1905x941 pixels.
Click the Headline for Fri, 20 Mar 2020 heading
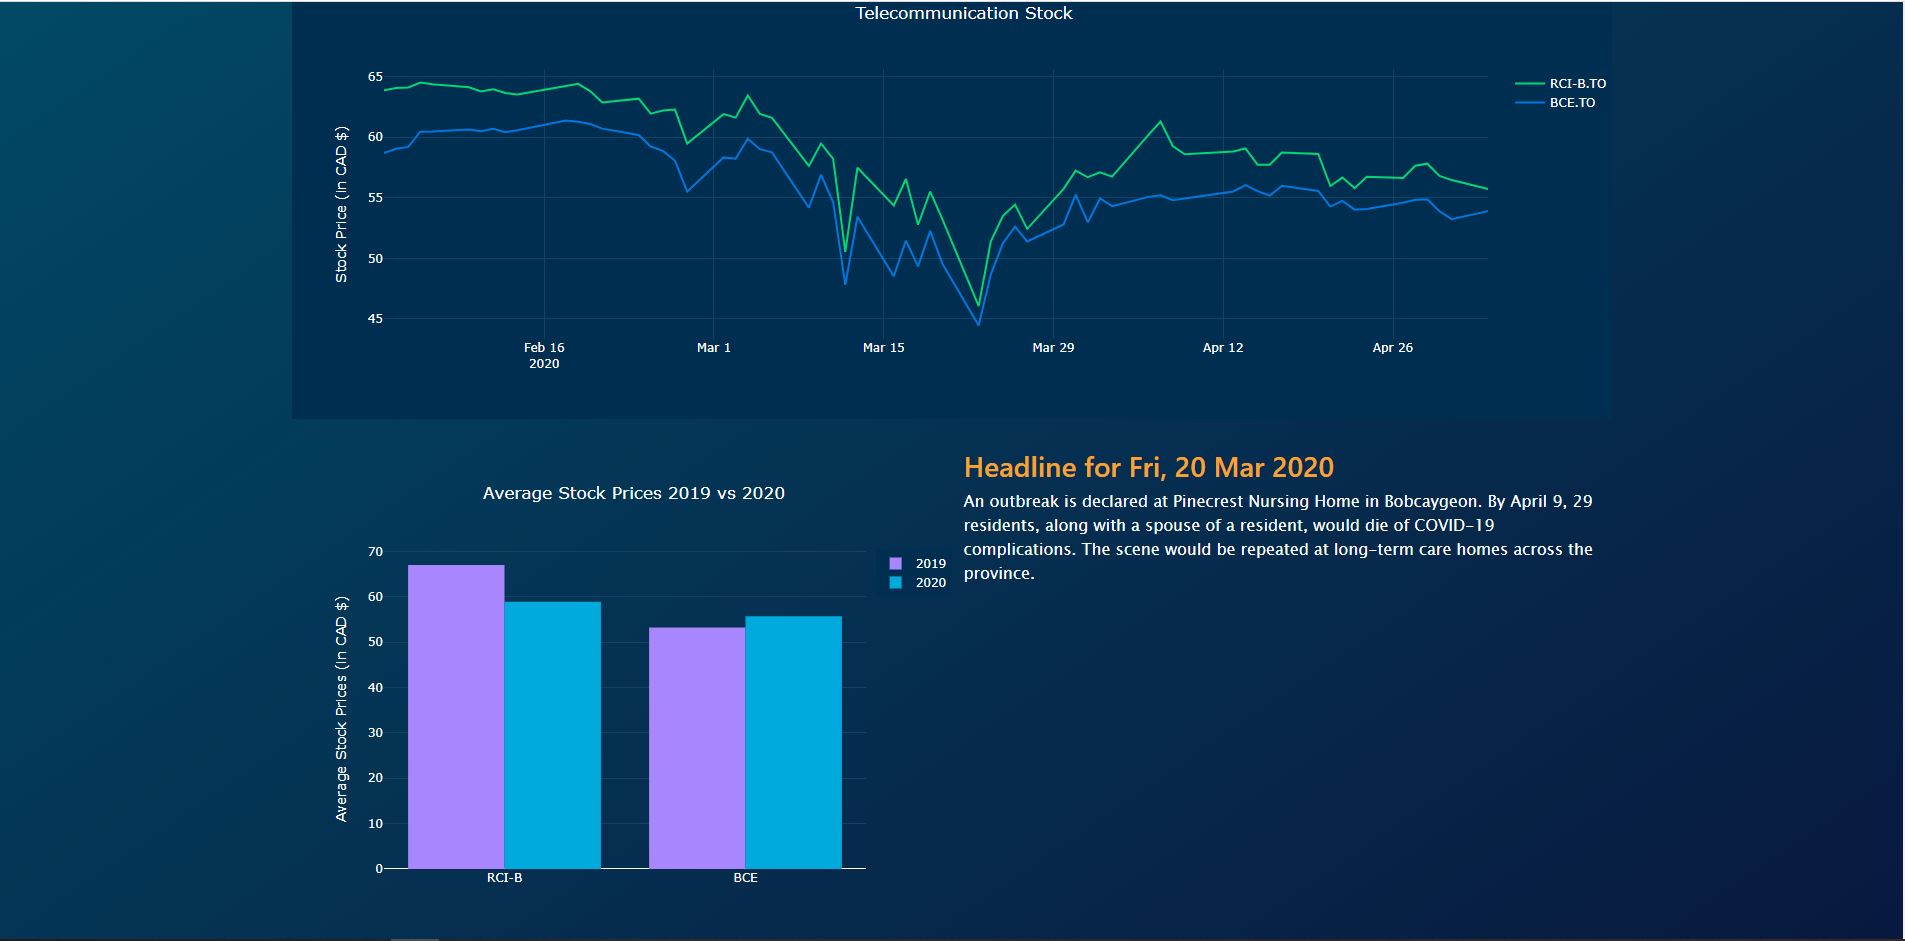[x=1148, y=467]
